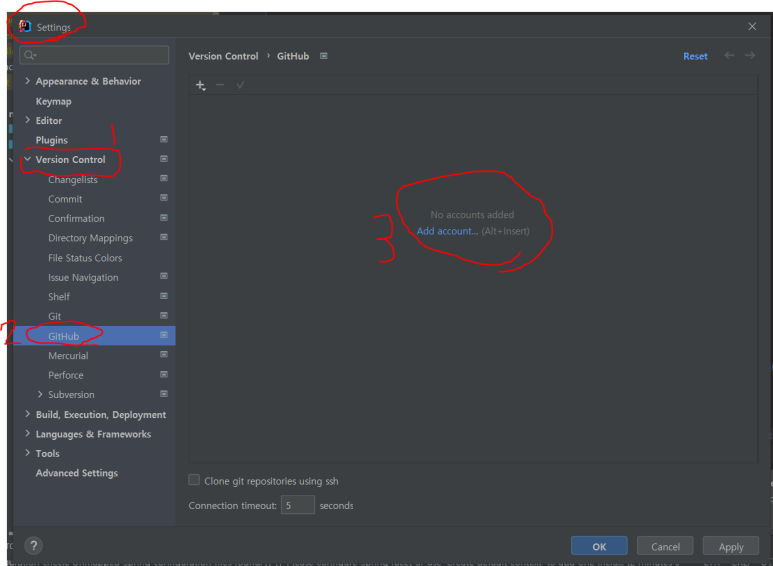Click the project icon next to Confirmation
The width and height of the screenshot is (773, 566).
point(164,217)
